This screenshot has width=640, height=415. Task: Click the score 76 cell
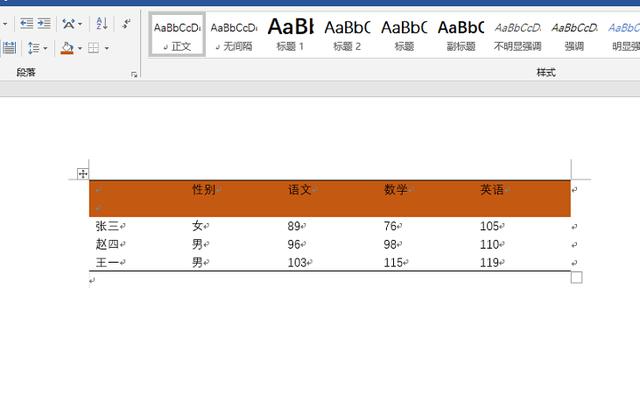point(390,226)
